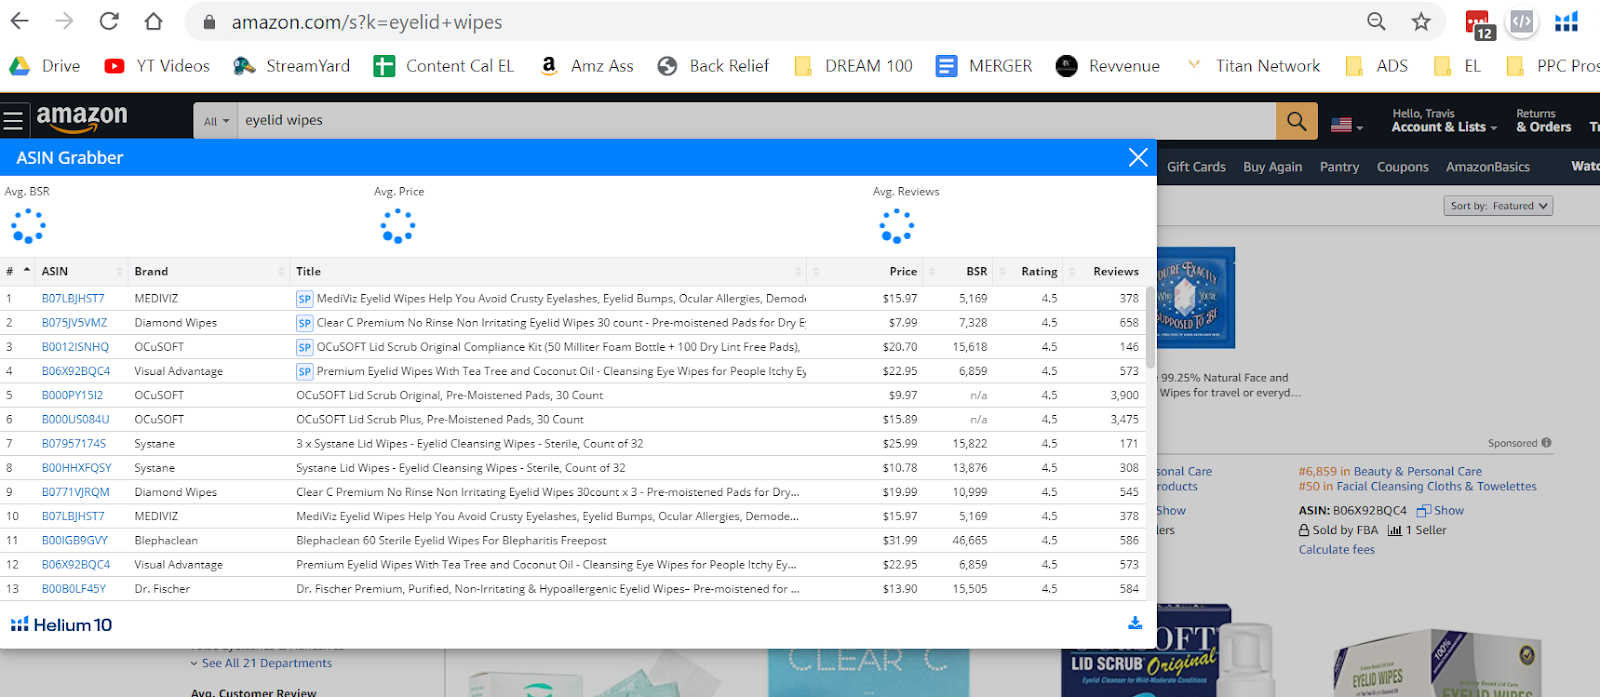
Task: Click the SP badge on the MediViz row
Action: point(304,299)
